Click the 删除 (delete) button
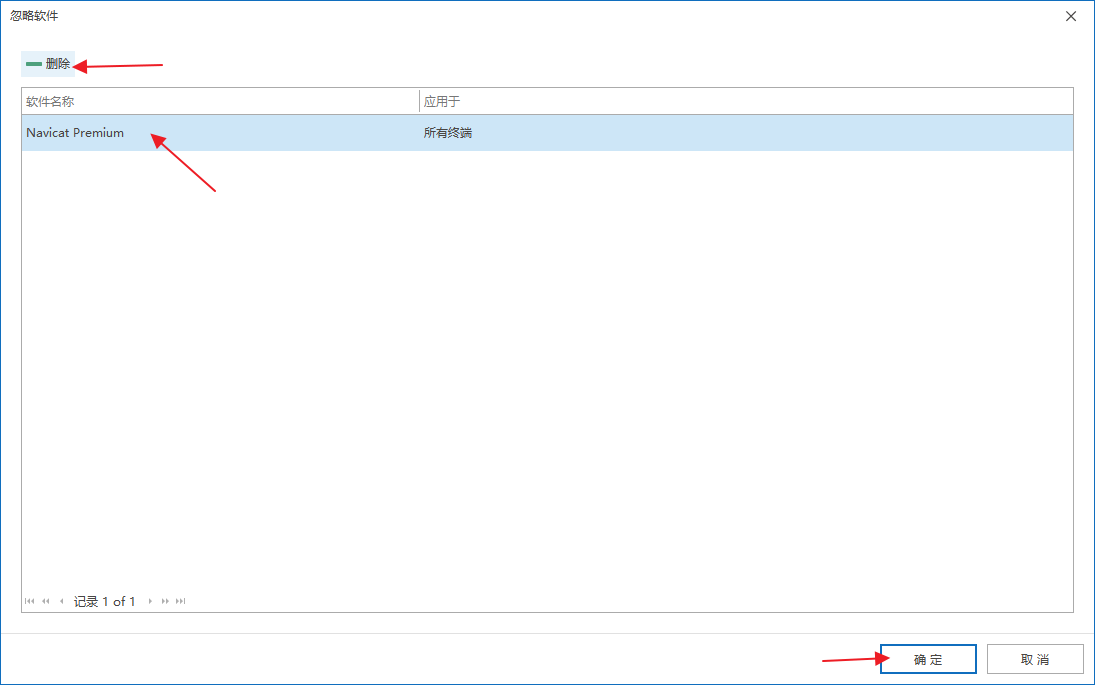The width and height of the screenshot is (1095, 685). coord(47,64)
